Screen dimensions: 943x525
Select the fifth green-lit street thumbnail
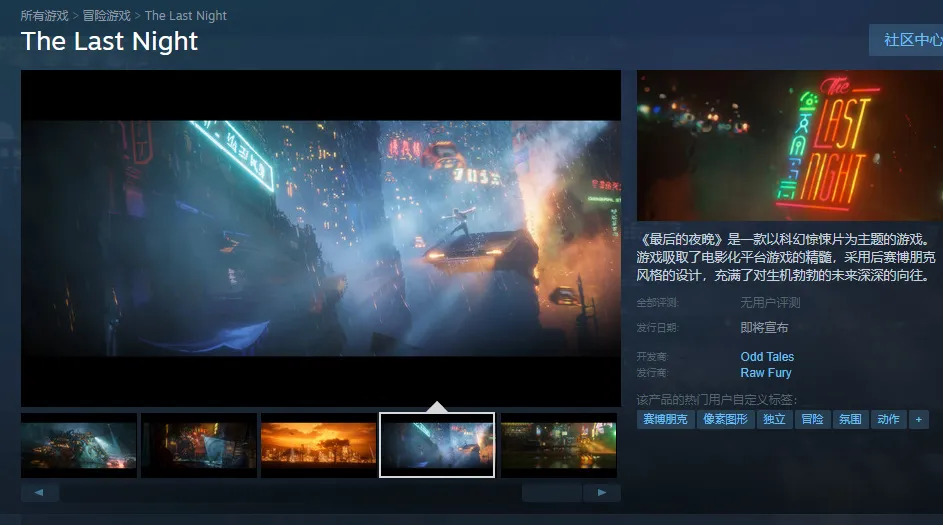(x=559, y=445)
